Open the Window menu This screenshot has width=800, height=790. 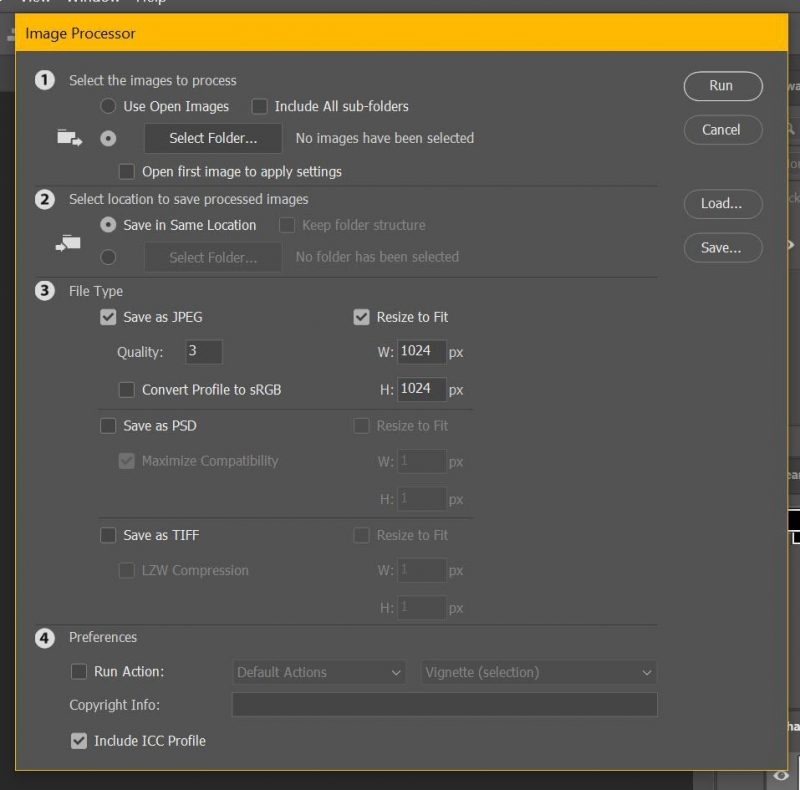(95, 3)
